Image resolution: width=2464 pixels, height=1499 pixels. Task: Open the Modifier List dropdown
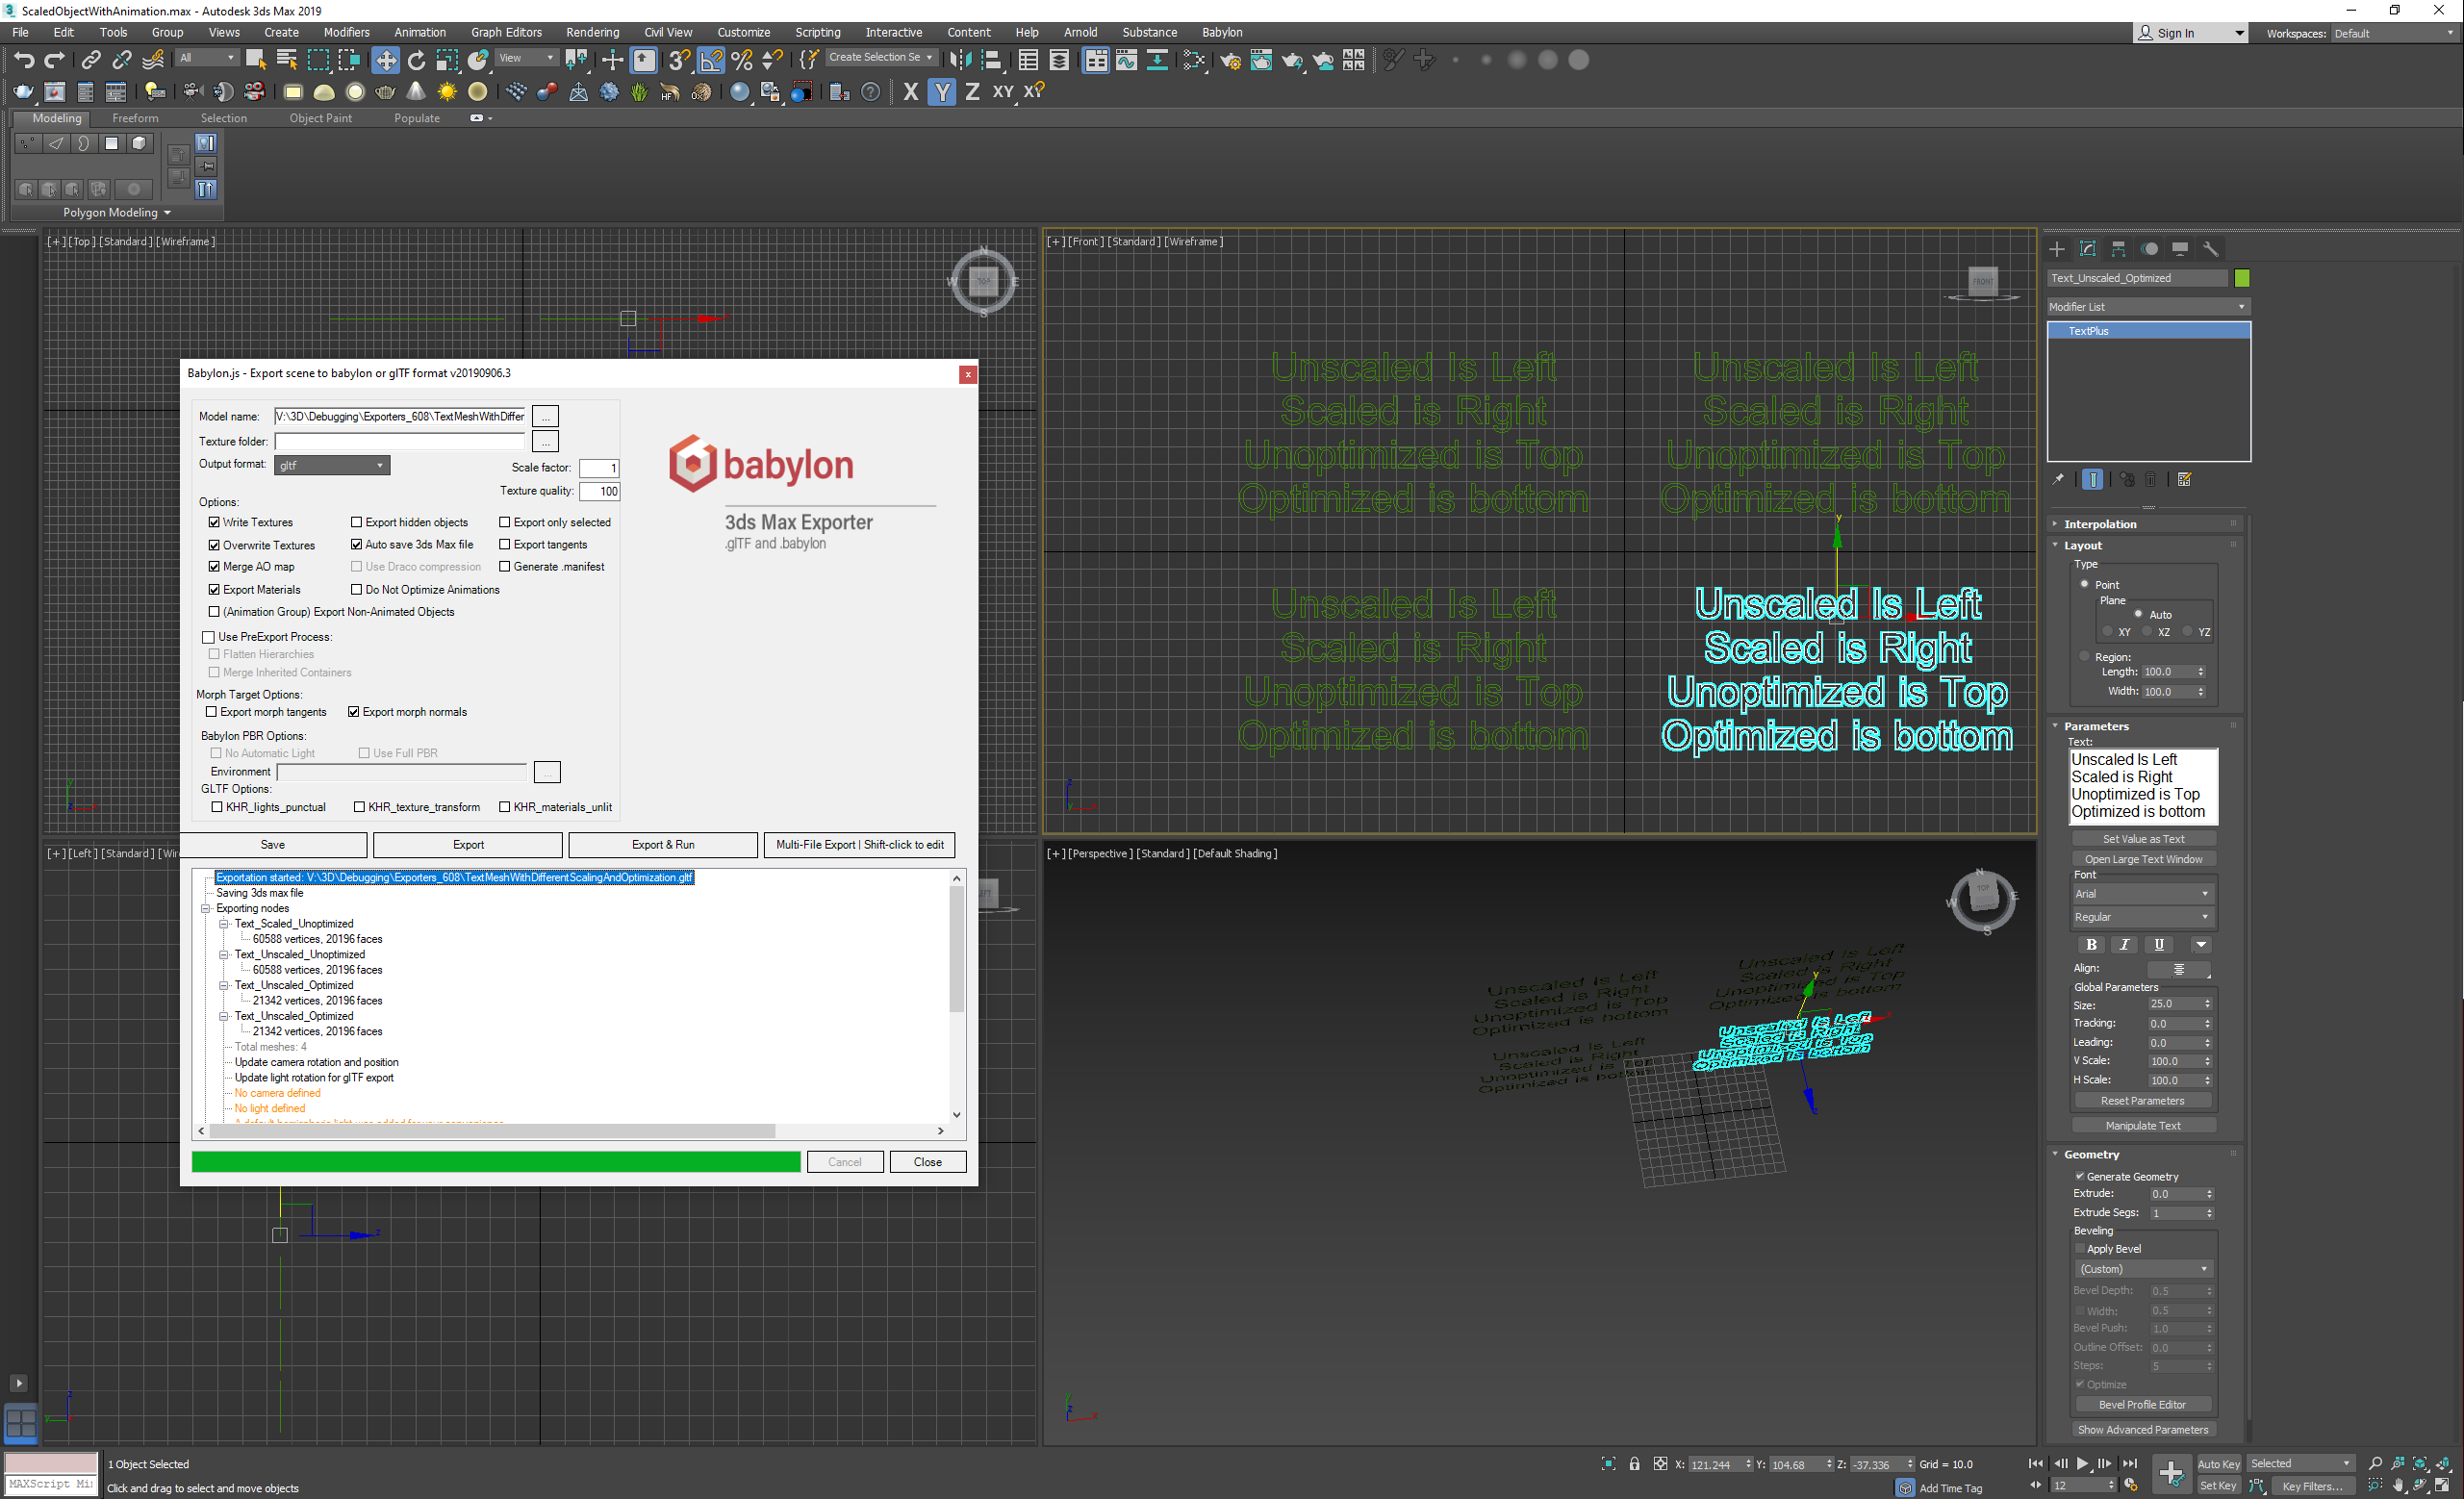click(2146, 307)
